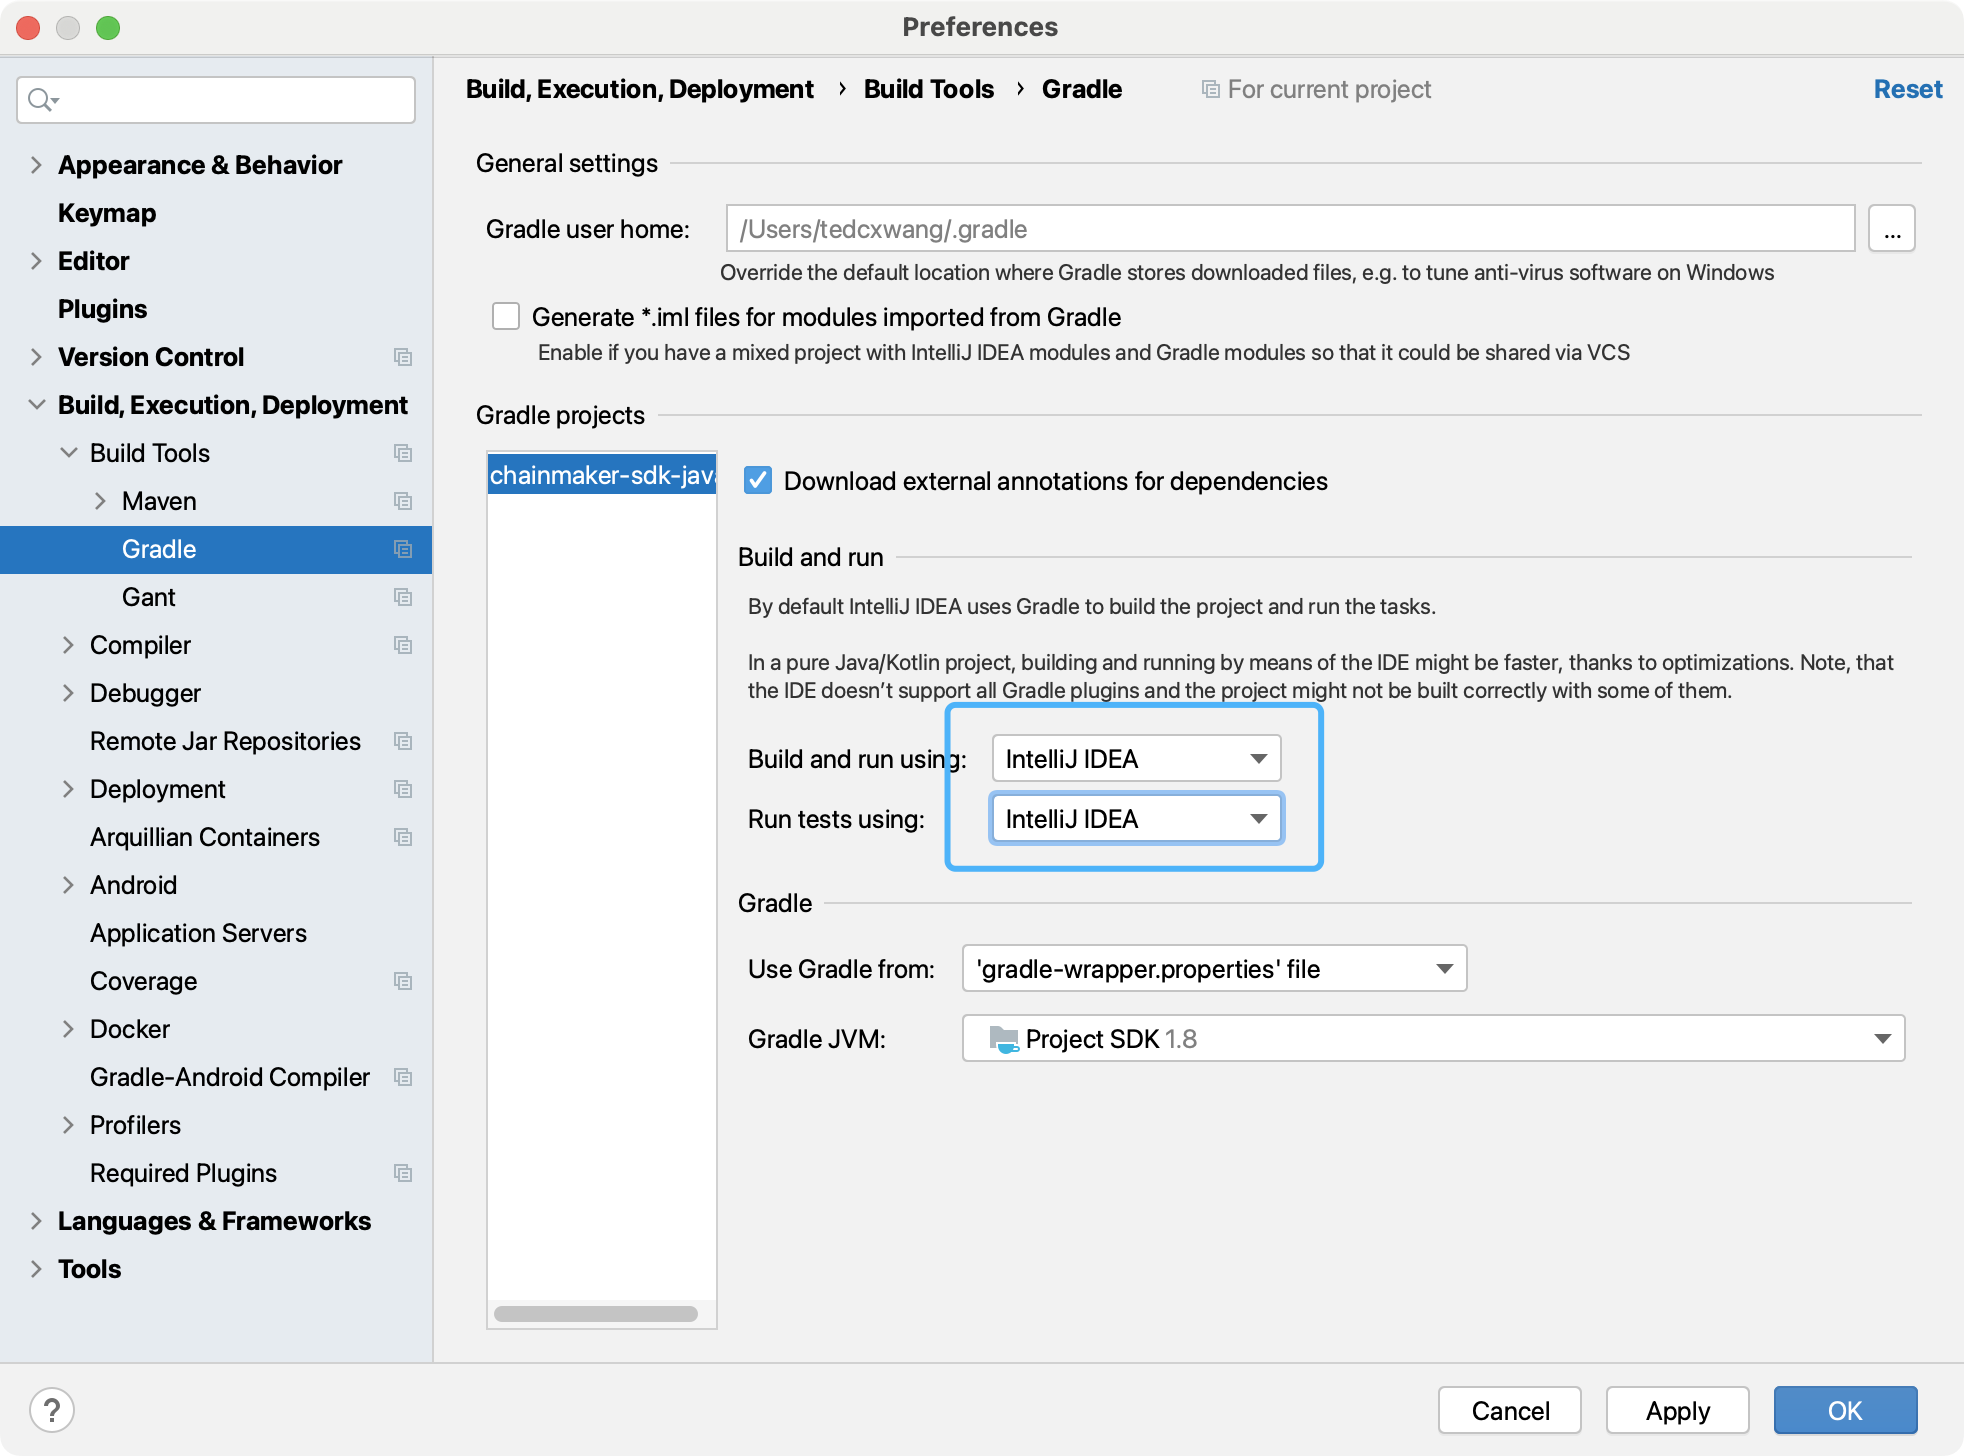1964x1456 pixels.
Task: Open the Run tests using dropdown
Action: 1136,819
